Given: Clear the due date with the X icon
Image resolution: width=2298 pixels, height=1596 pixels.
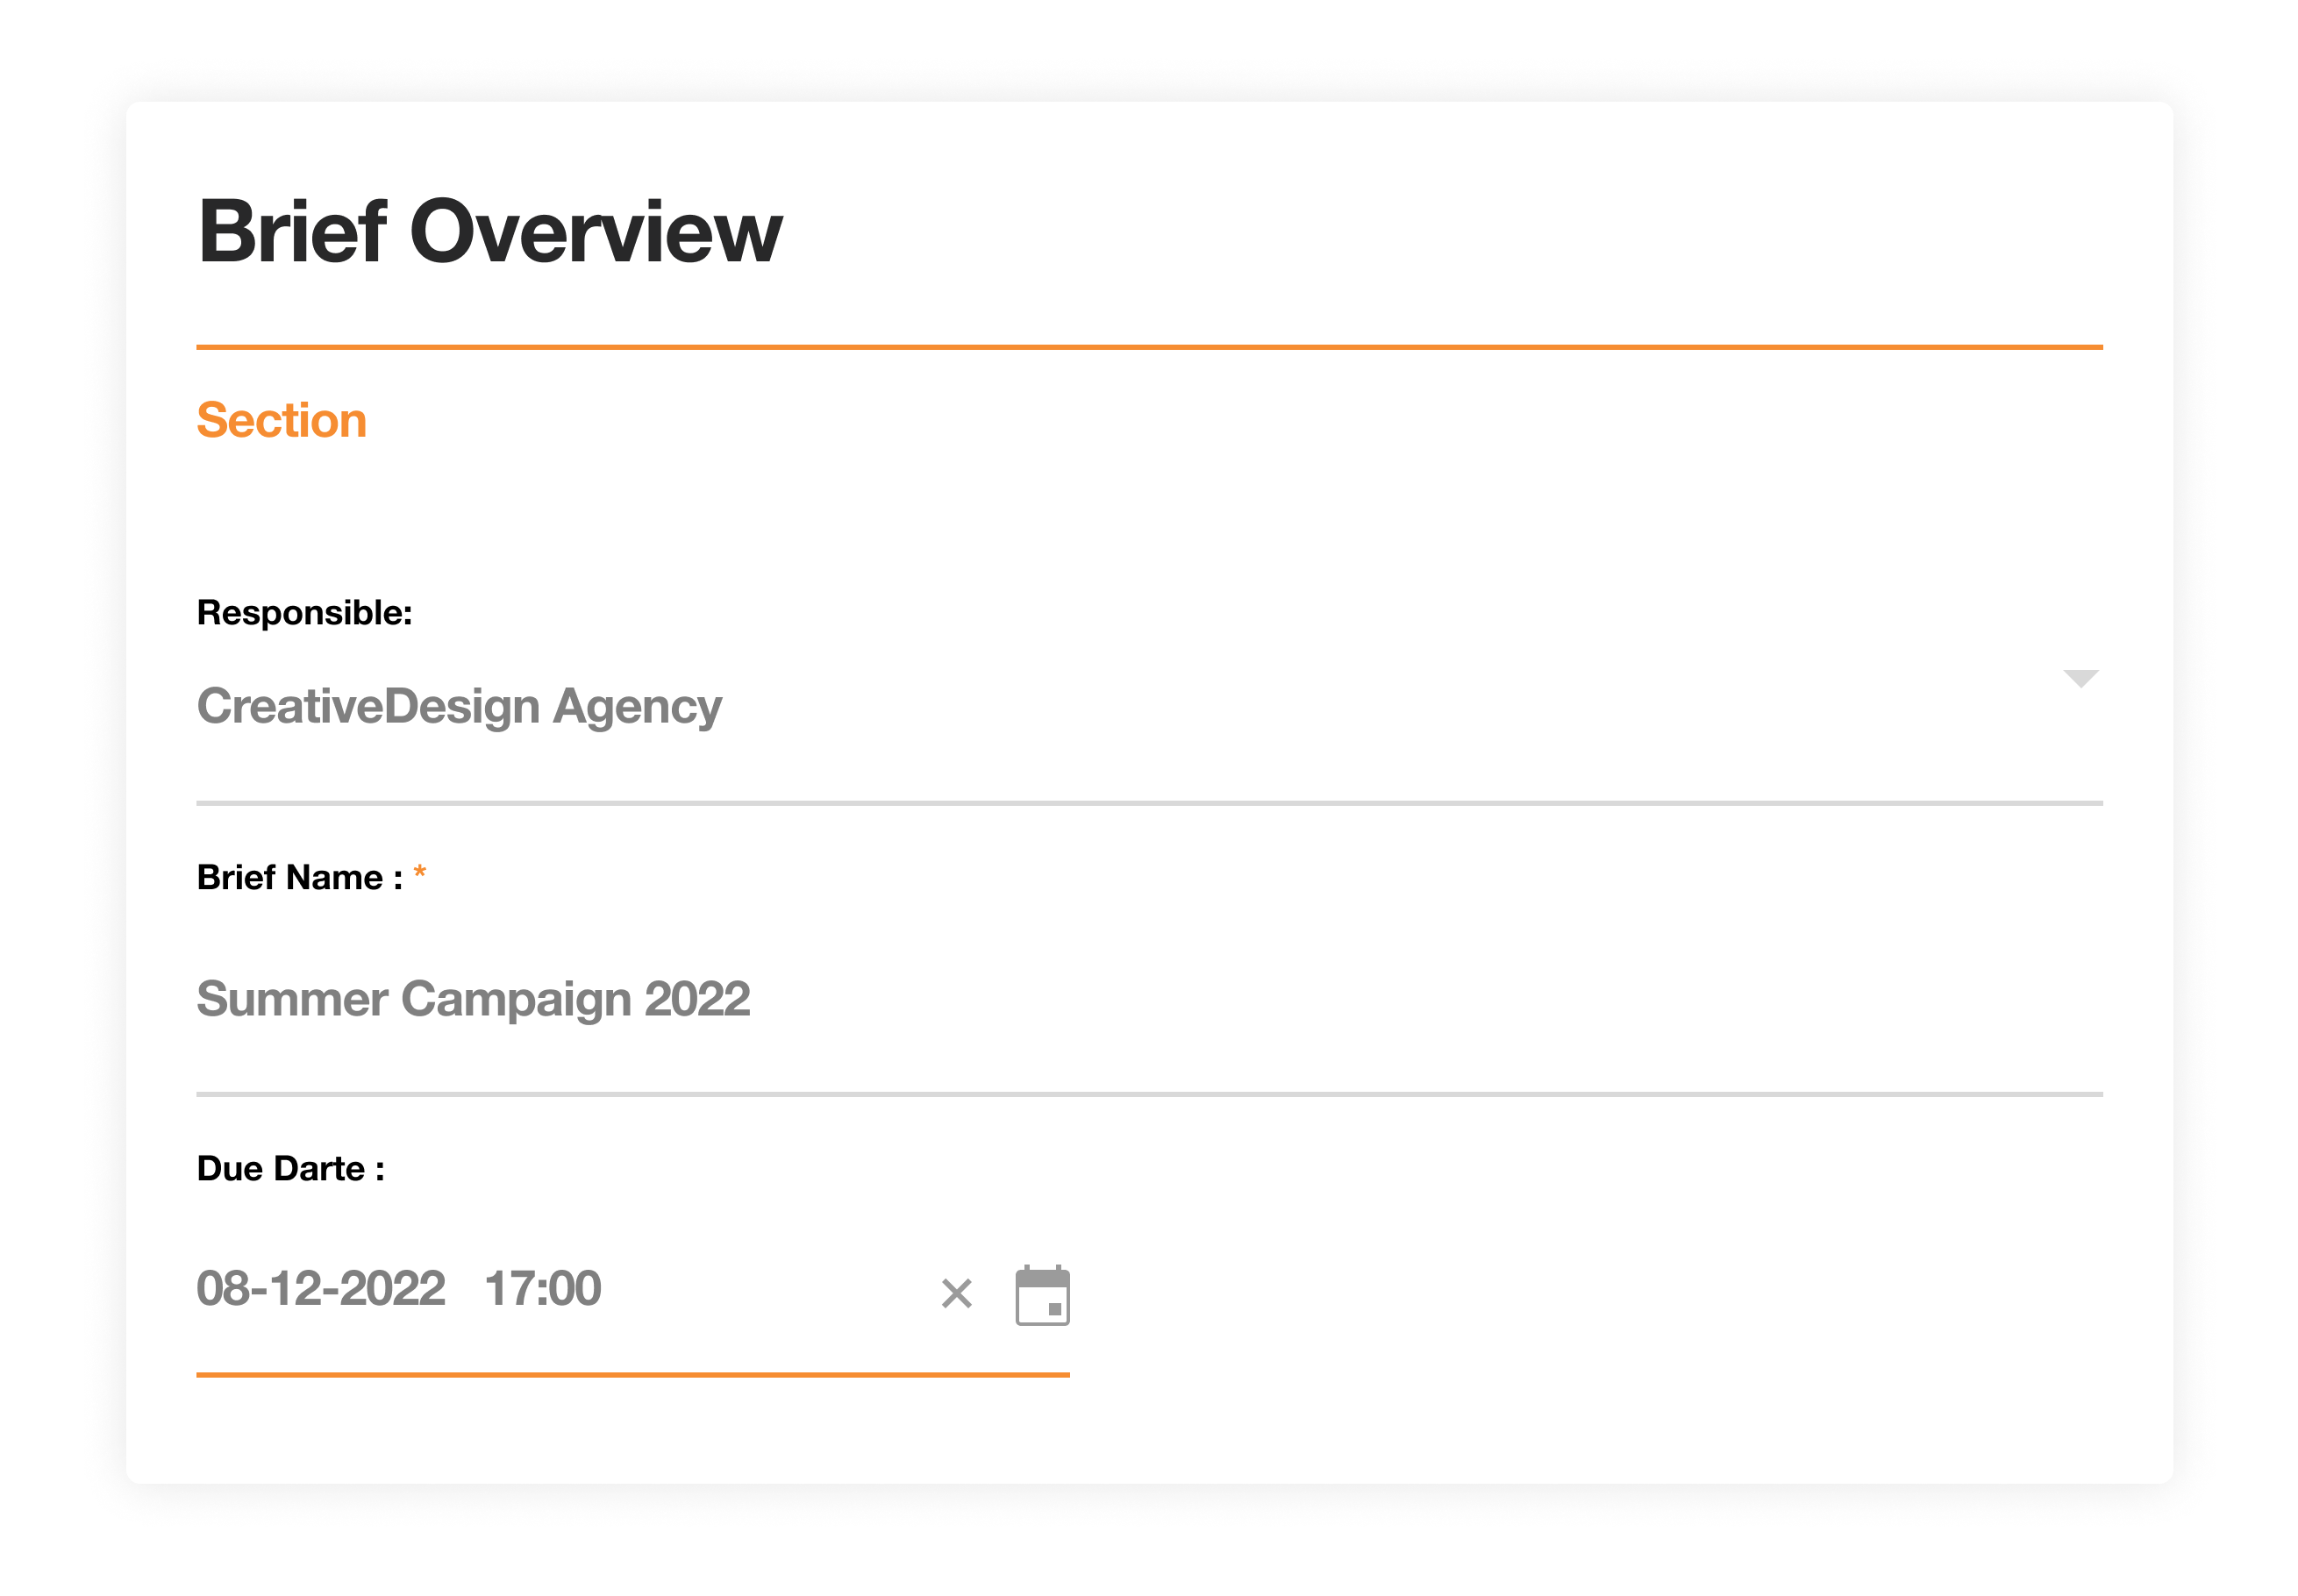Looking at the screenshot, I should tap(957, 1293).
